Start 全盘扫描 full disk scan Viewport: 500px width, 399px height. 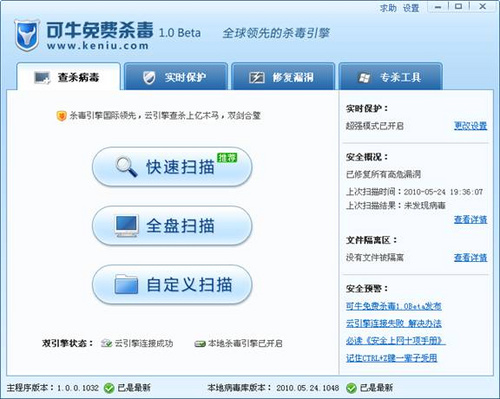(x=172, y=226)
